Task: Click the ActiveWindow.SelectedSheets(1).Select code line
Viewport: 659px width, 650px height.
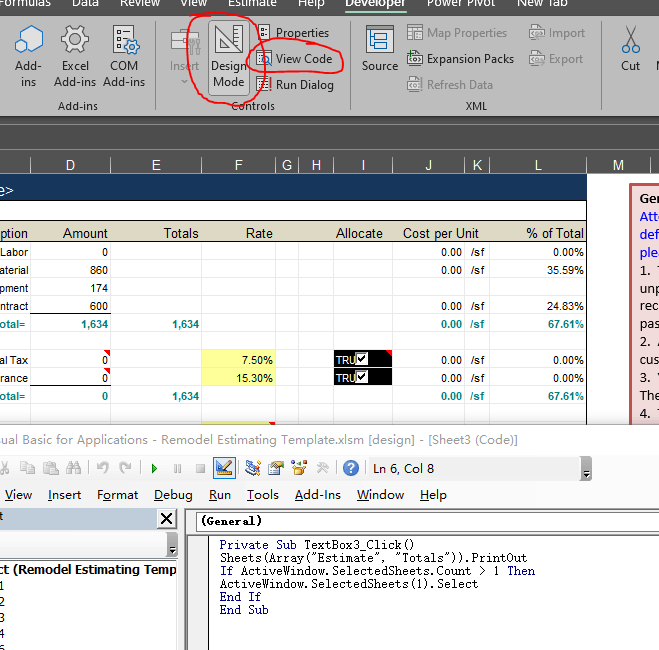Action: point(349,584)
